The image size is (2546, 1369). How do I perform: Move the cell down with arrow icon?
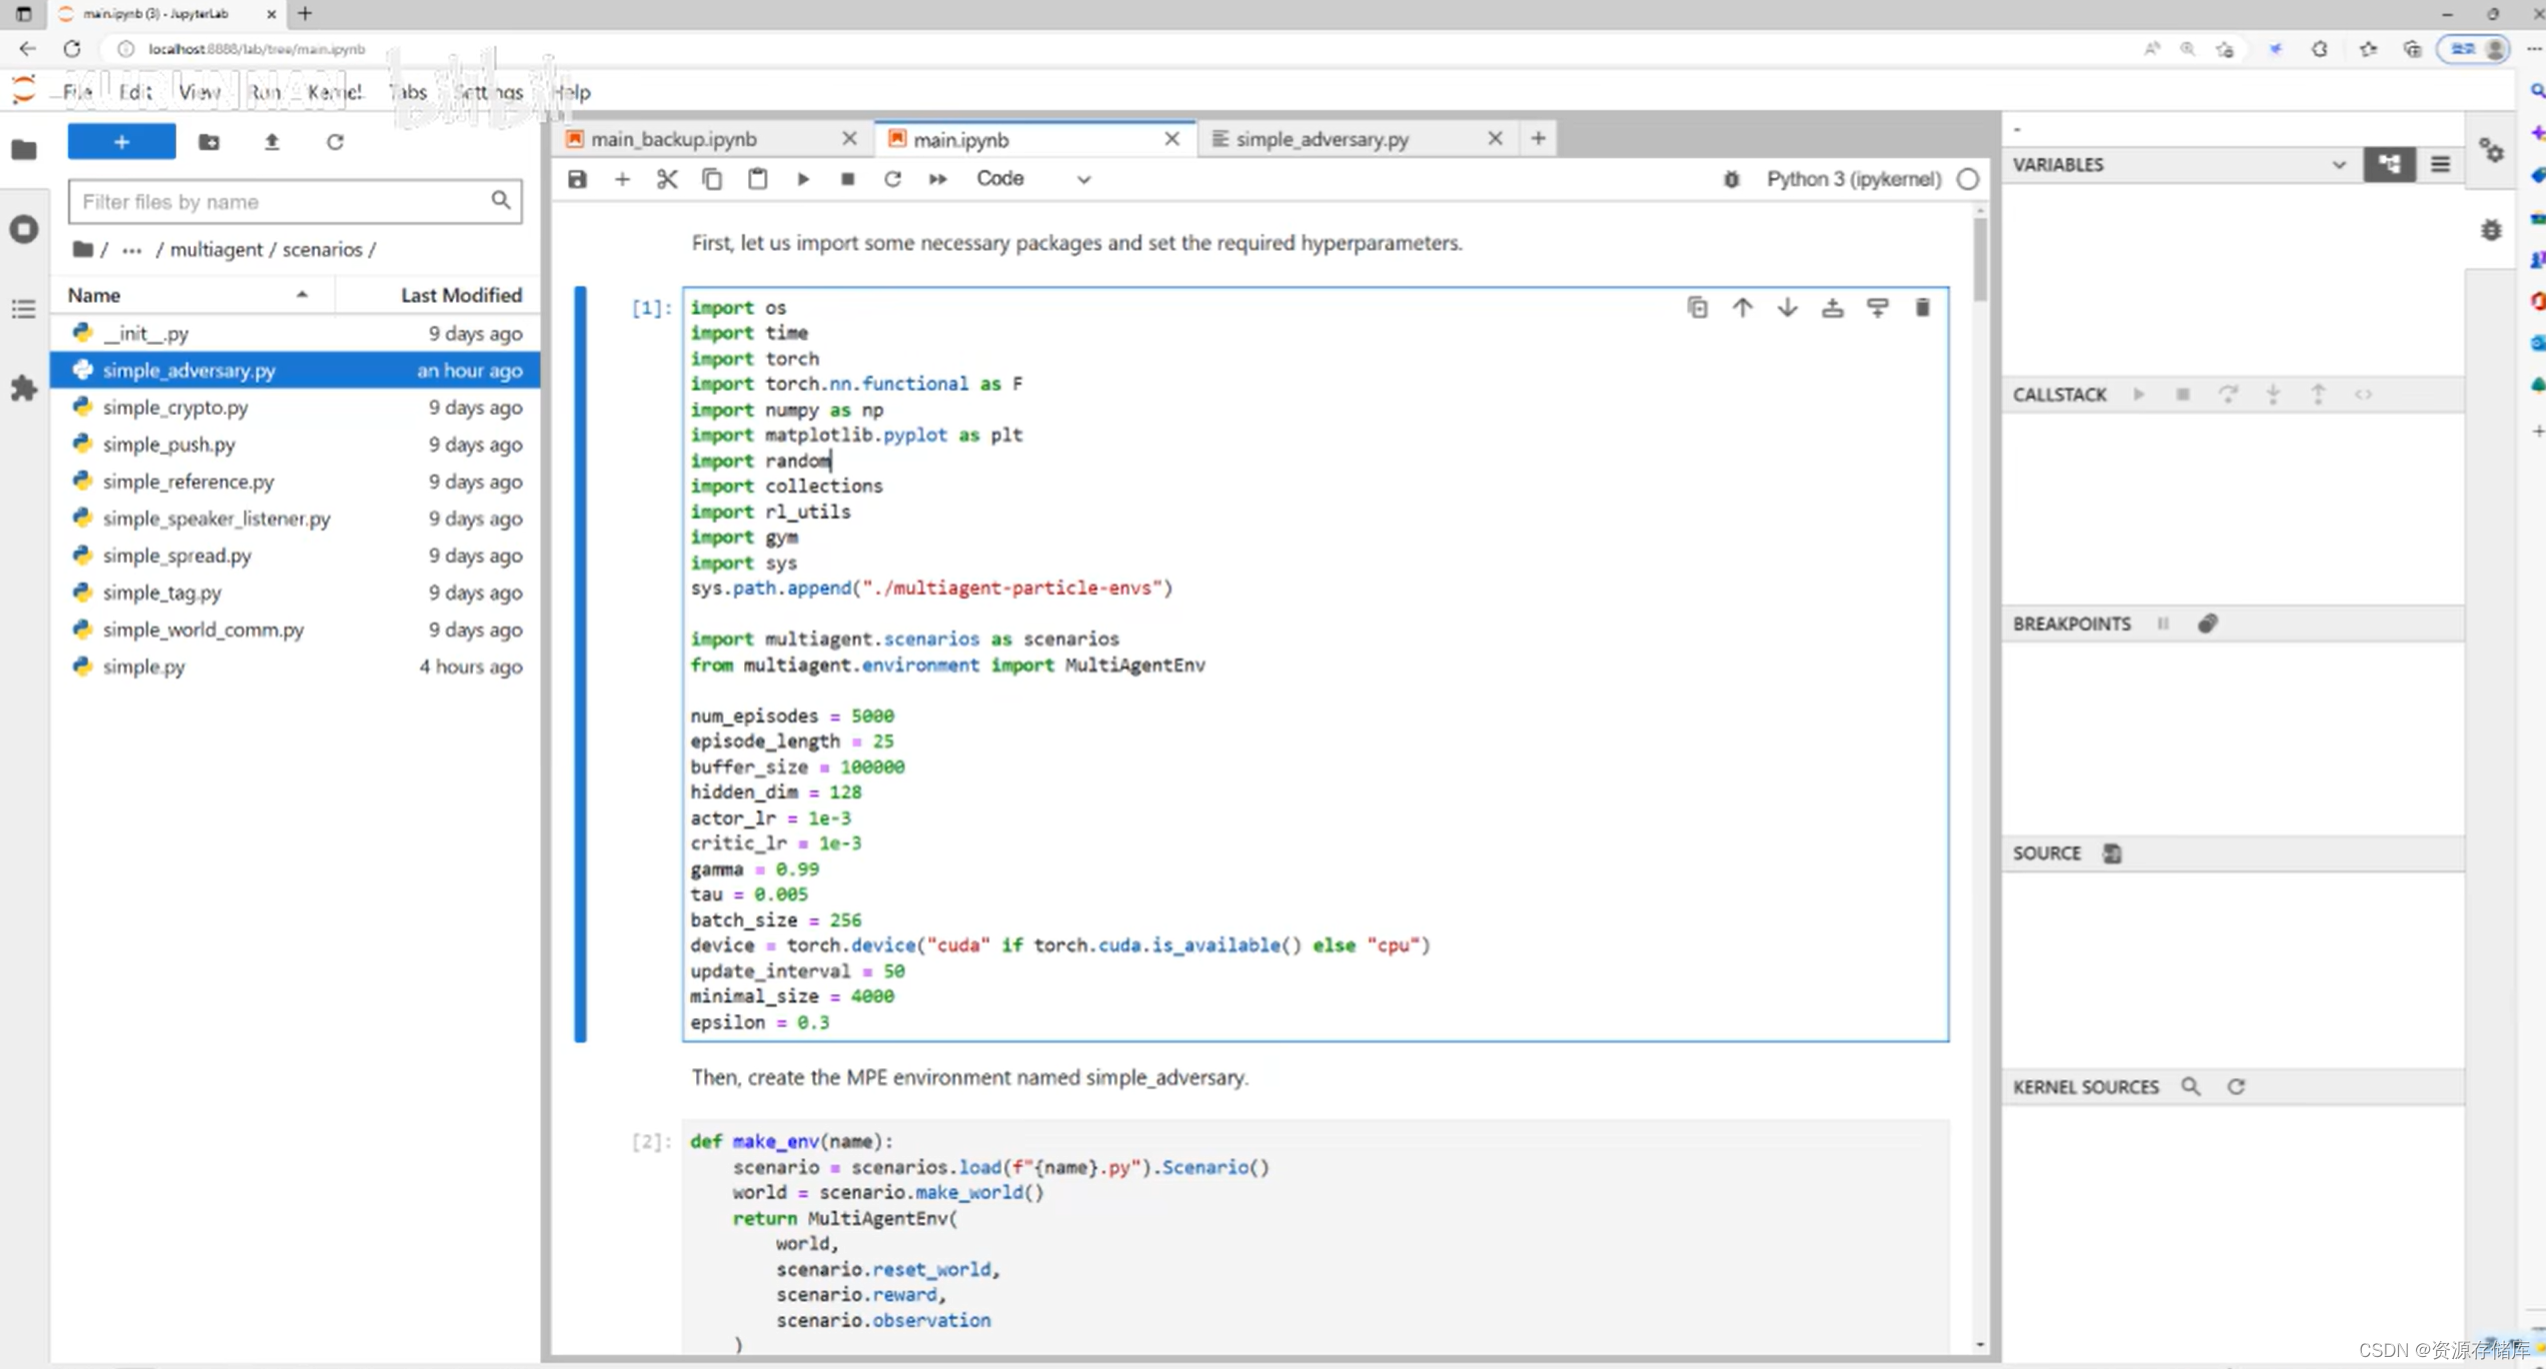click(1787, 308)
